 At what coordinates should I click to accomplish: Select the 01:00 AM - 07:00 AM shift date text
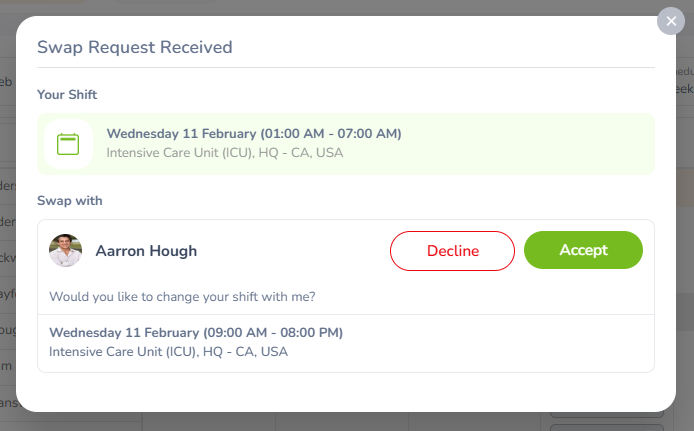(254, 134)
